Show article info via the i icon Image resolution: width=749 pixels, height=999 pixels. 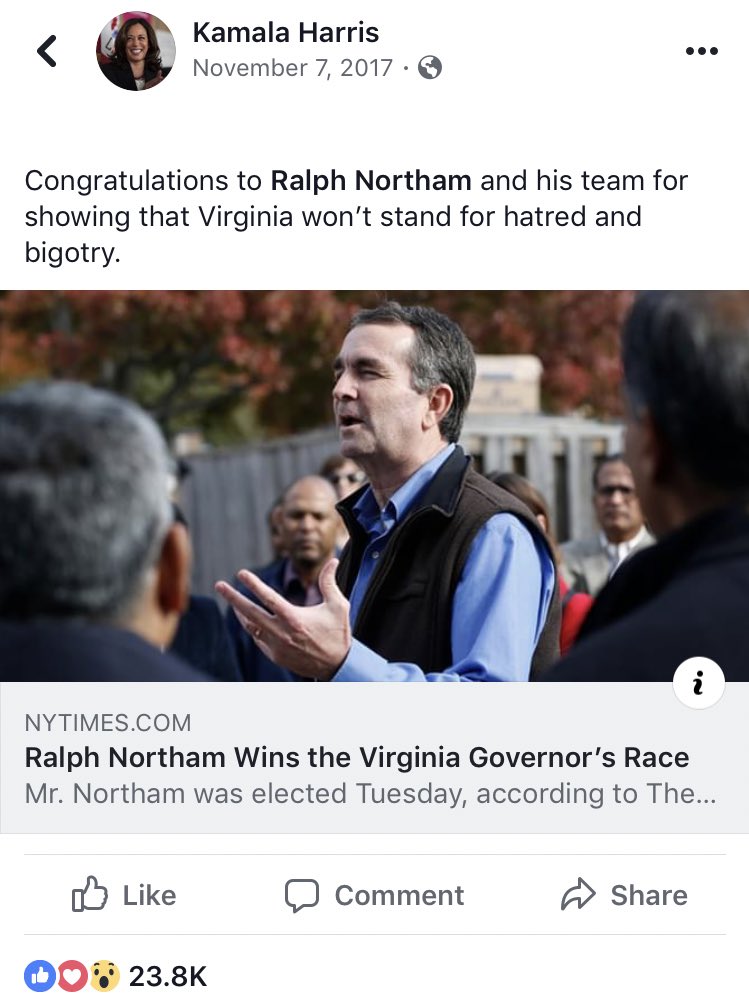point(699,683)
